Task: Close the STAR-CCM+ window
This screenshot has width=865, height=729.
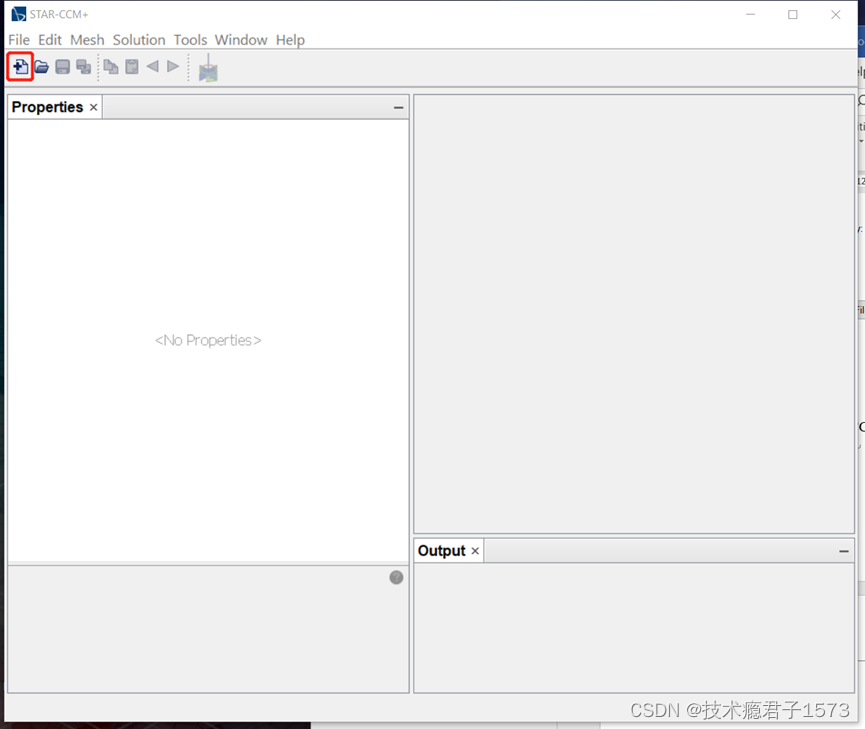Action: [x=836, y=14]
